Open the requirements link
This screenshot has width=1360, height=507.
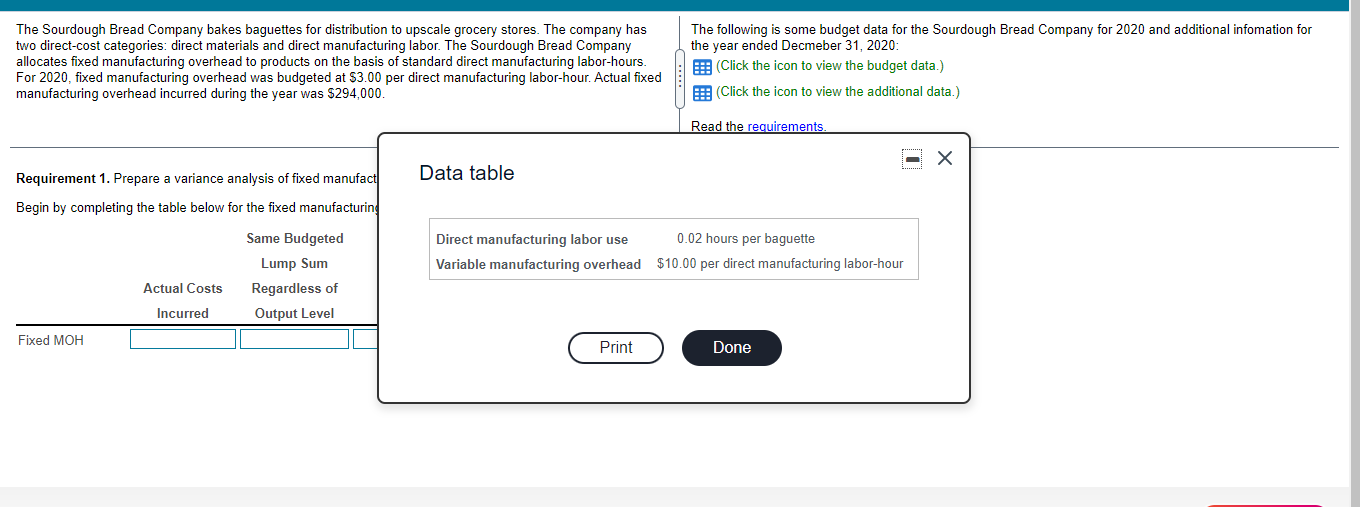(x=786, y=126)
